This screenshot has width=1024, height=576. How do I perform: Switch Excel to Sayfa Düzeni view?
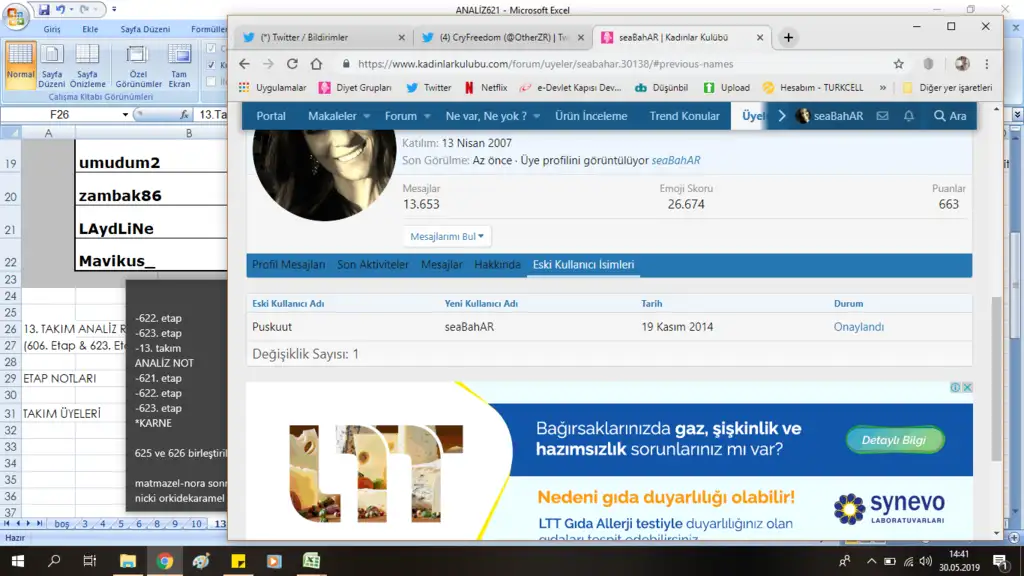(x=52, y=65)
